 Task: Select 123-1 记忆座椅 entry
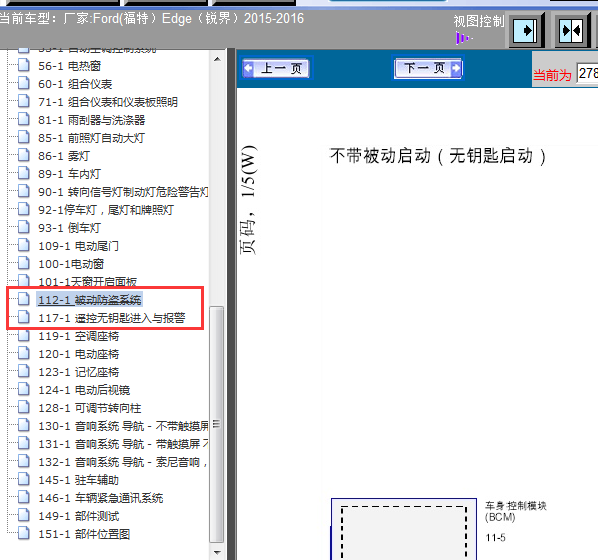pos(79,372)
